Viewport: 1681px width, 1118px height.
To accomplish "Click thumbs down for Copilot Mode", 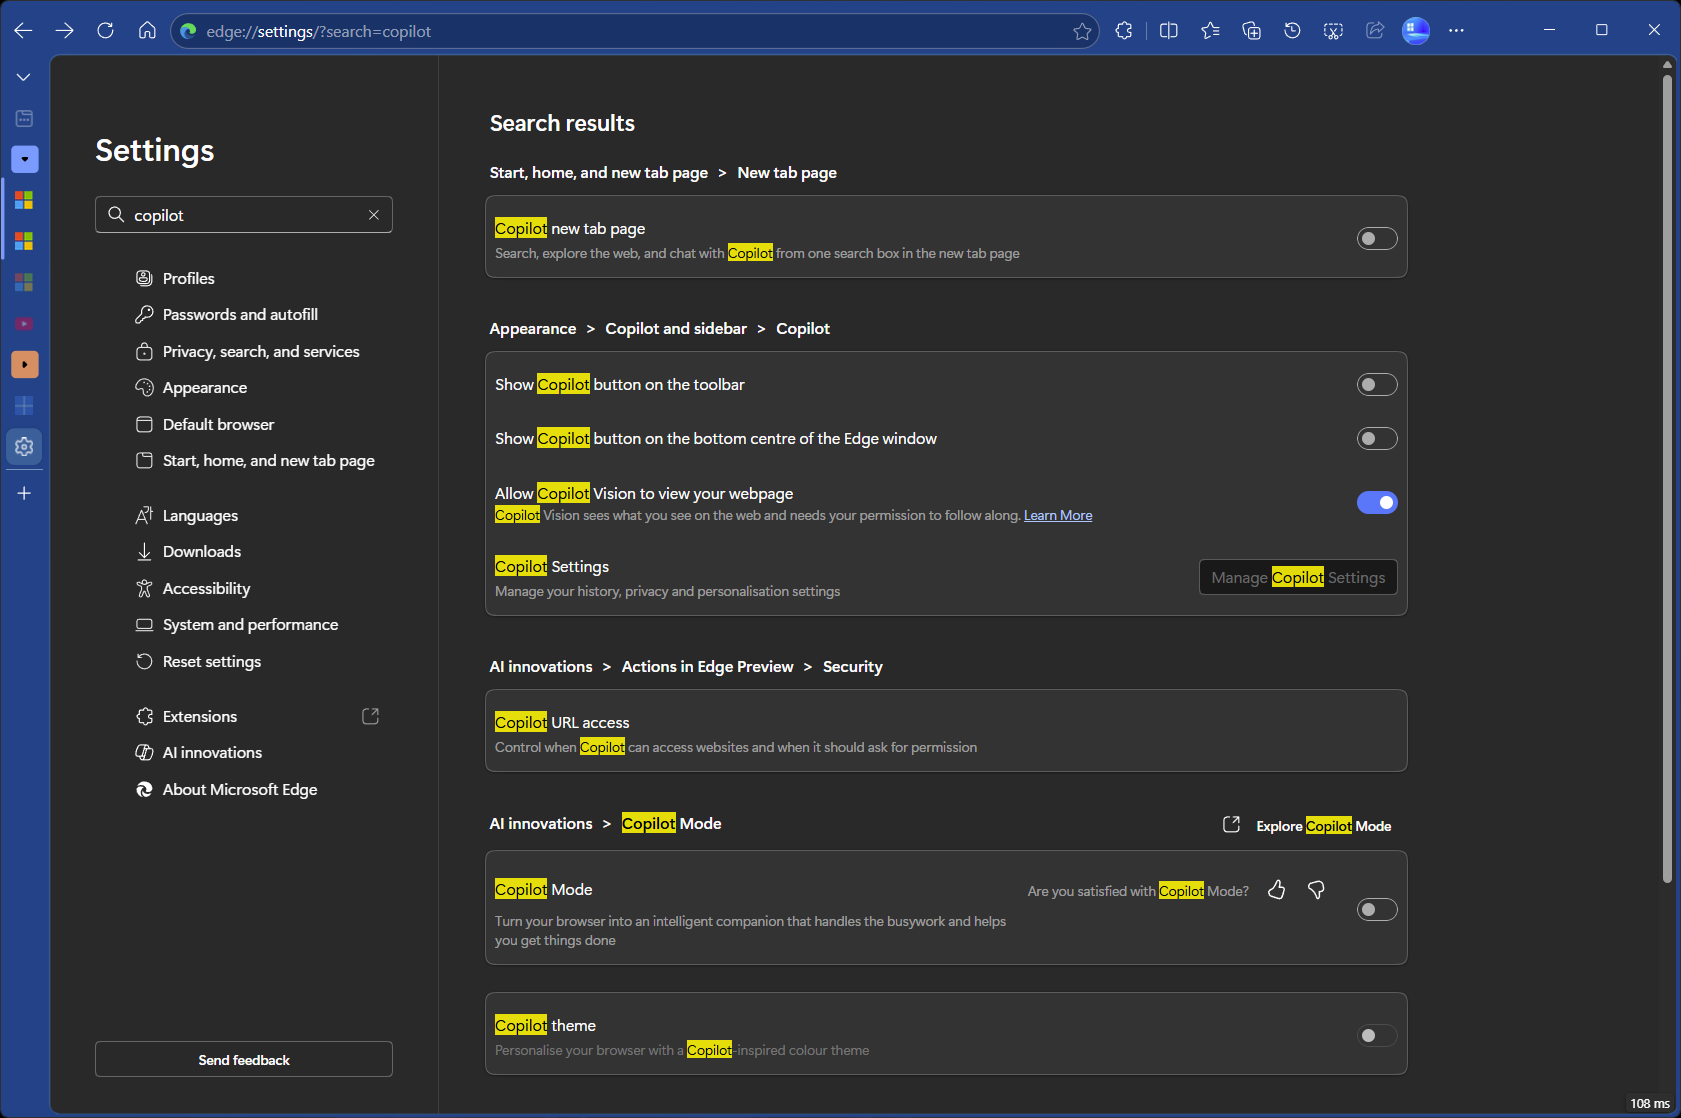I will (1317, 890).
